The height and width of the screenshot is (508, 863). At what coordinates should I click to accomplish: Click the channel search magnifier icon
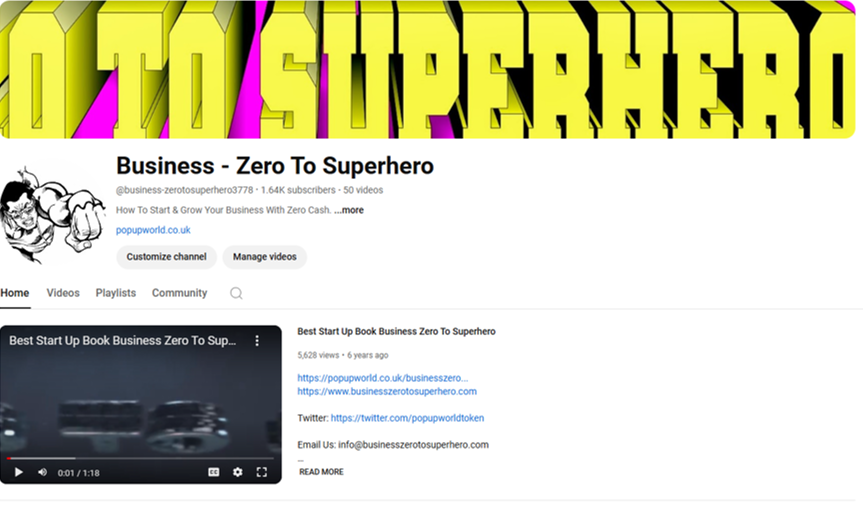(x=236, y=293)
